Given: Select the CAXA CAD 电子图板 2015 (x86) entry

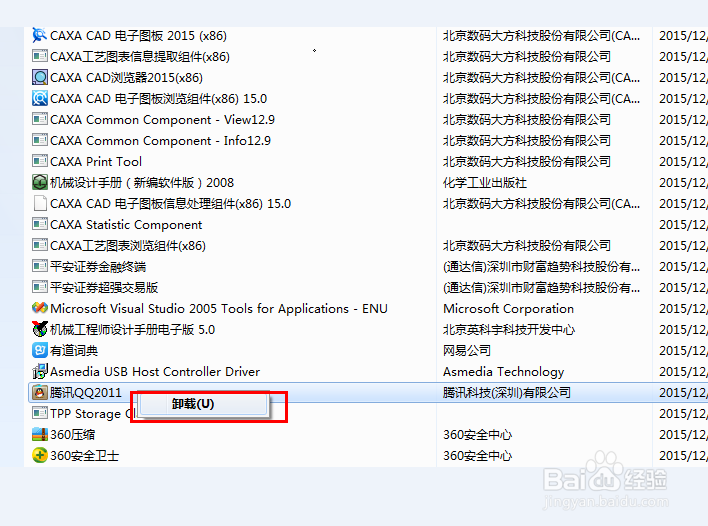Looking at the screenshot, I should (138, 36).
